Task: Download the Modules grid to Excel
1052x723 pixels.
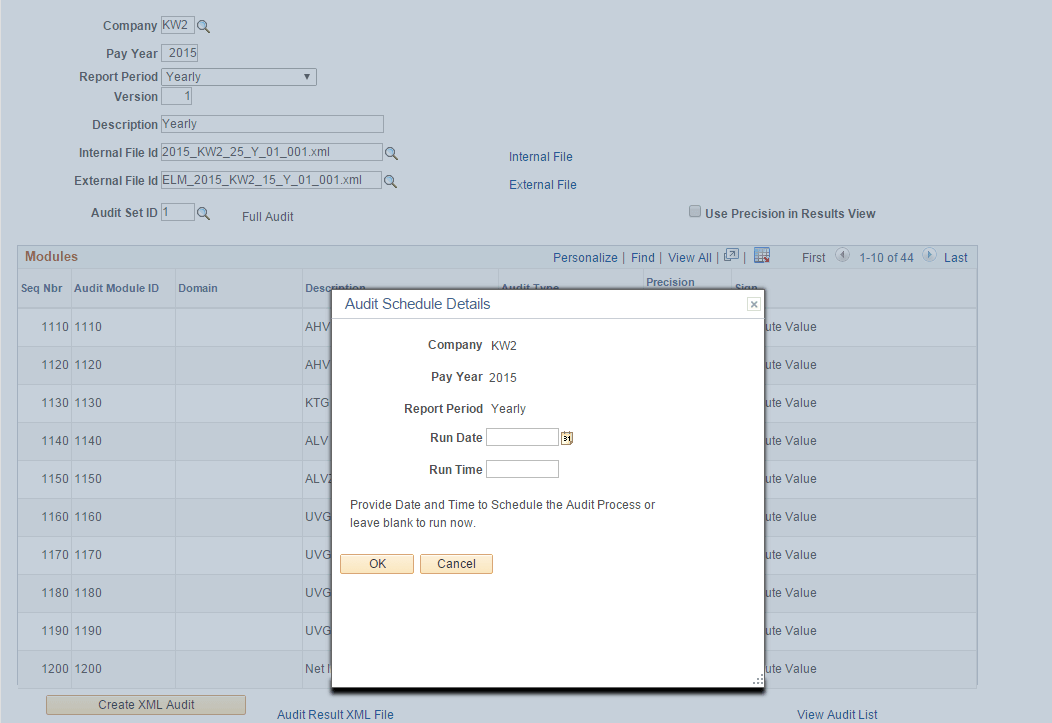Action: point(761,257)
